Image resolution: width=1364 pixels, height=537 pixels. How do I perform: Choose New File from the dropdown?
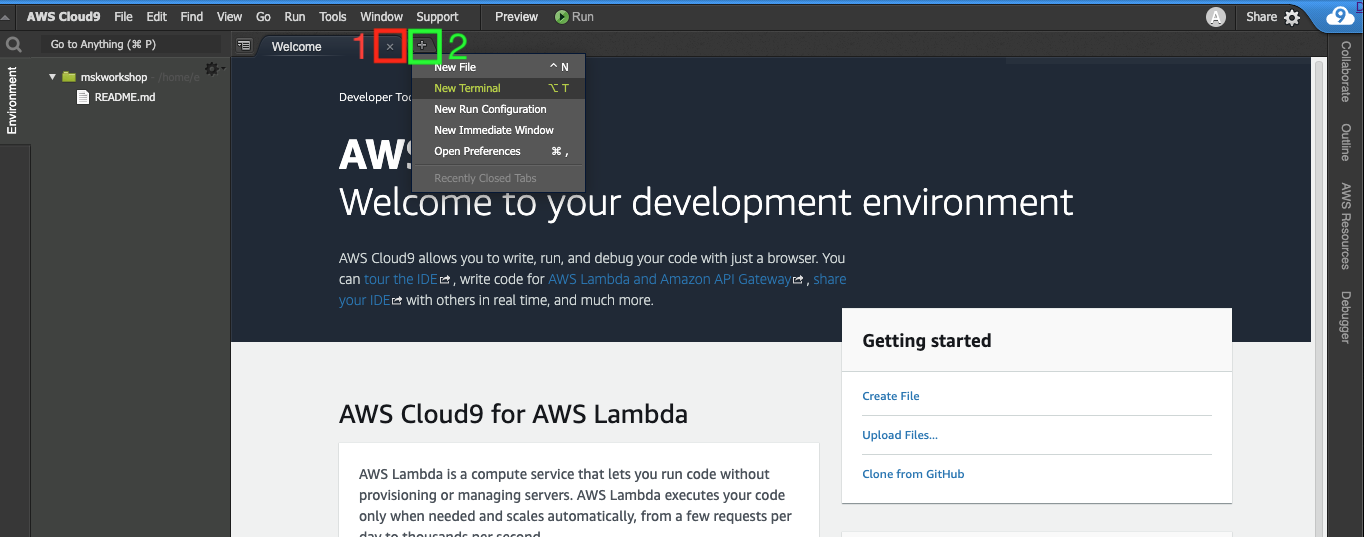coord(498,67)
